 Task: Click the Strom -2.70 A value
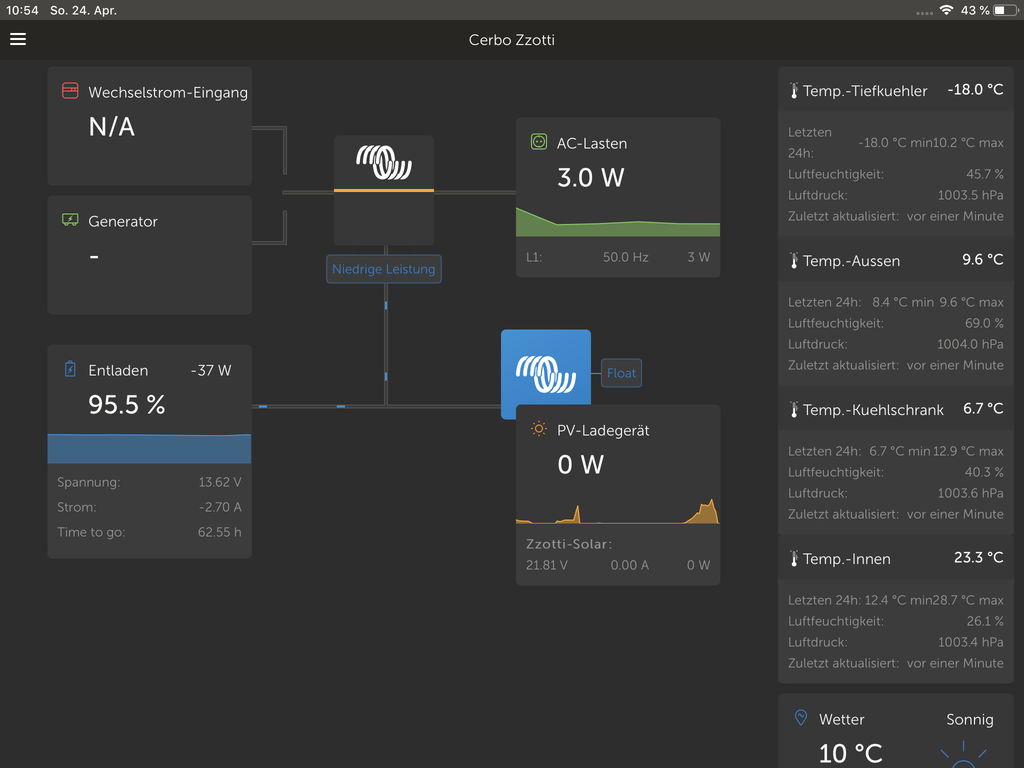(220, 507)
